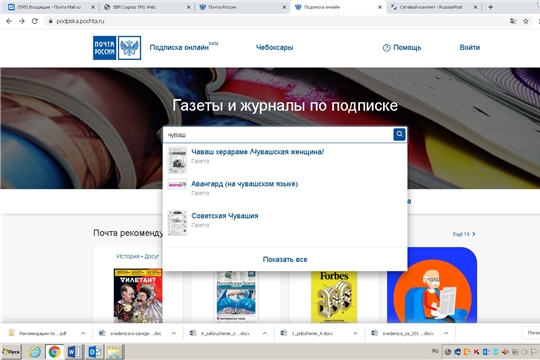Open the История category link
The height and width of the screenshot is (360, 540).
128,256
